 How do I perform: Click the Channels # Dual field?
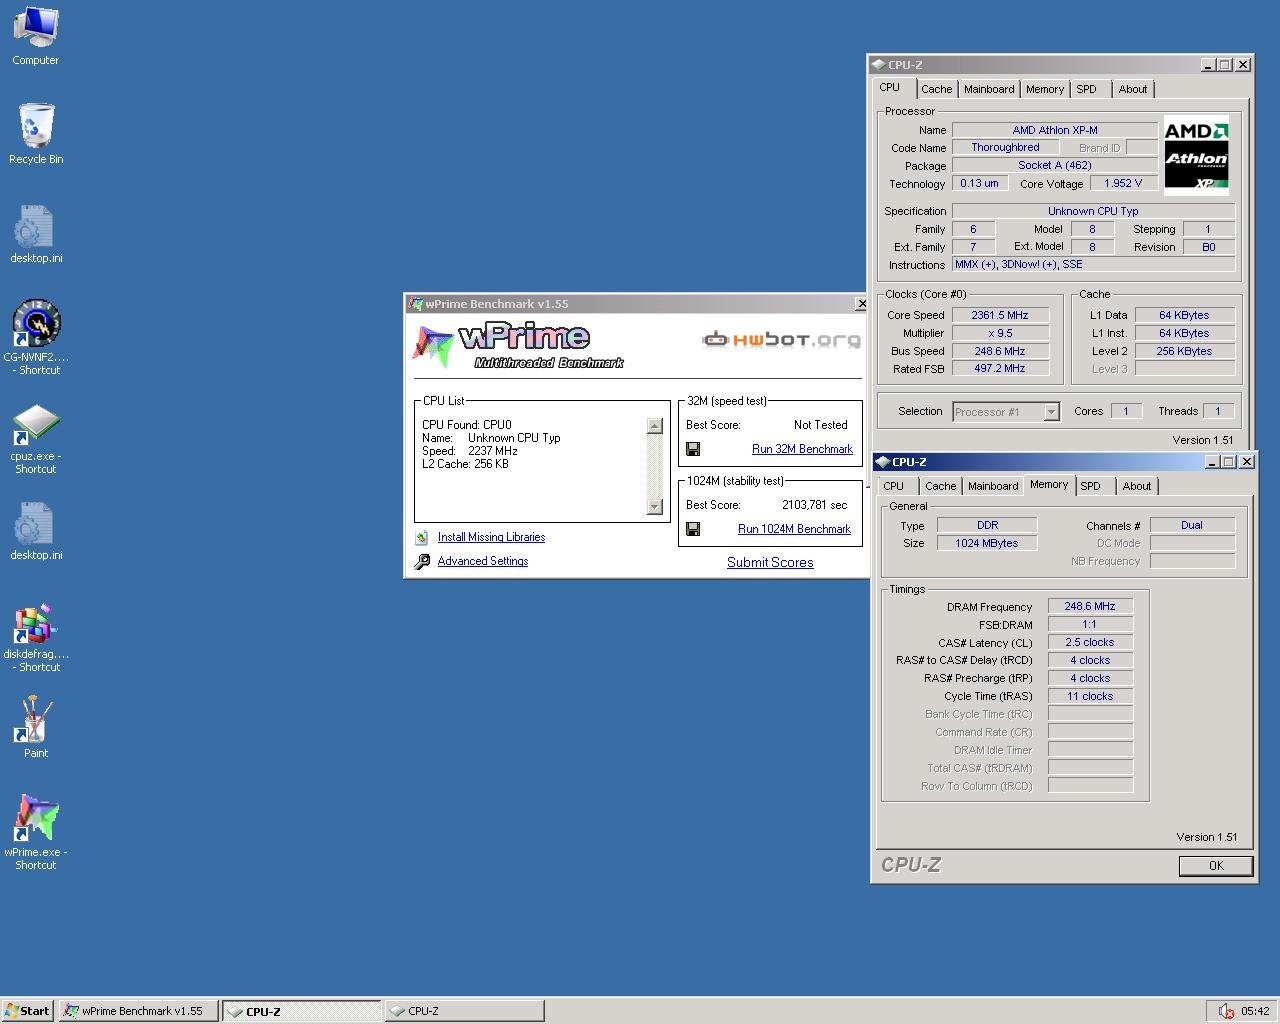pyautogui.click(x=1192, y=525)
